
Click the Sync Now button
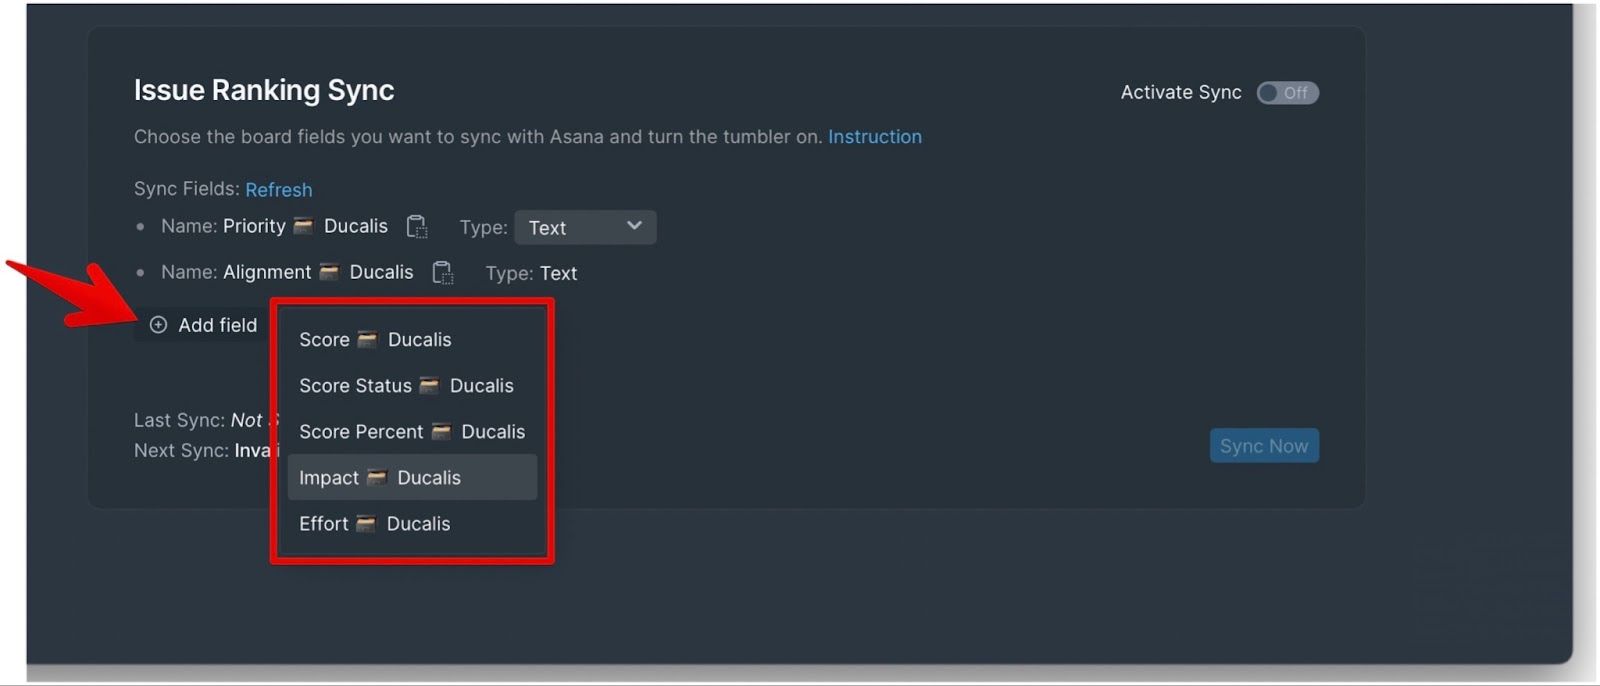click(1264, 446)
